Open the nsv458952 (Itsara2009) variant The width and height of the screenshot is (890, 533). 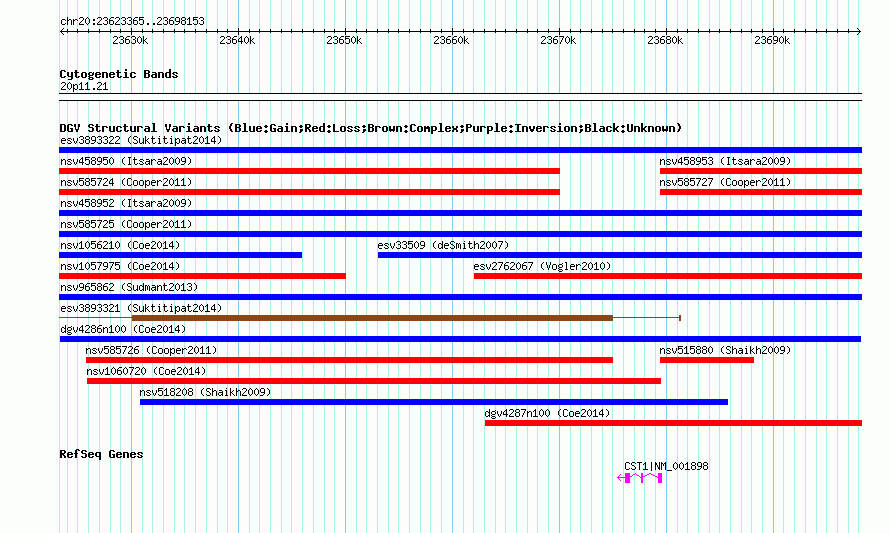(x=126, y=203)
